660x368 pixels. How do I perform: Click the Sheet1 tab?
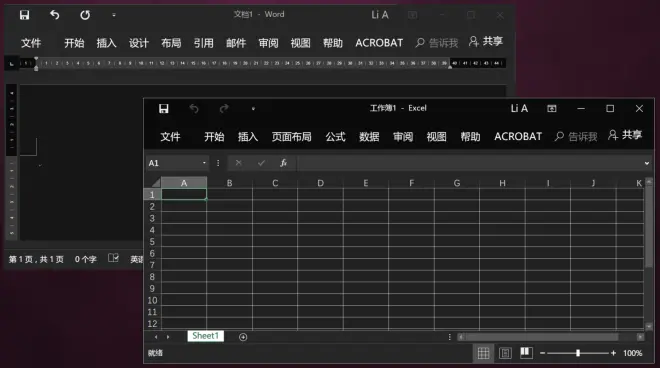coord(205,336)
